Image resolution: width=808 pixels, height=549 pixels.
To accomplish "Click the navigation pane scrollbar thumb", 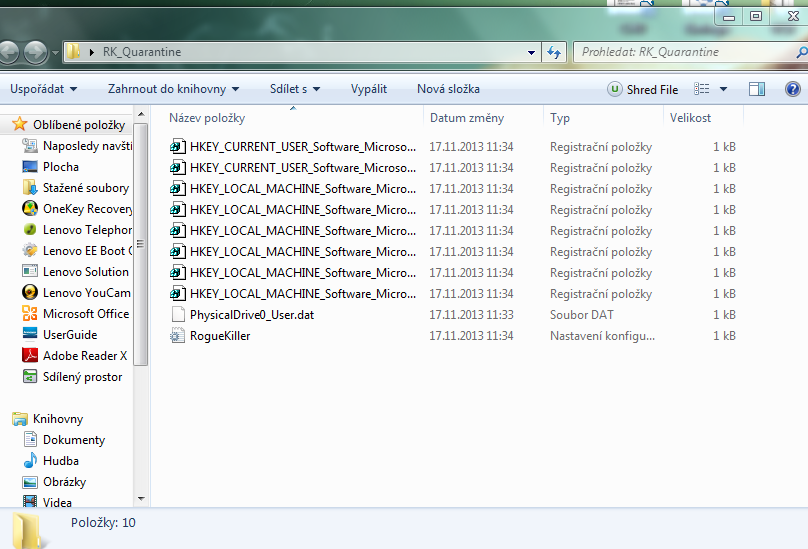I will pyautogui.click(x=141, y=244).
